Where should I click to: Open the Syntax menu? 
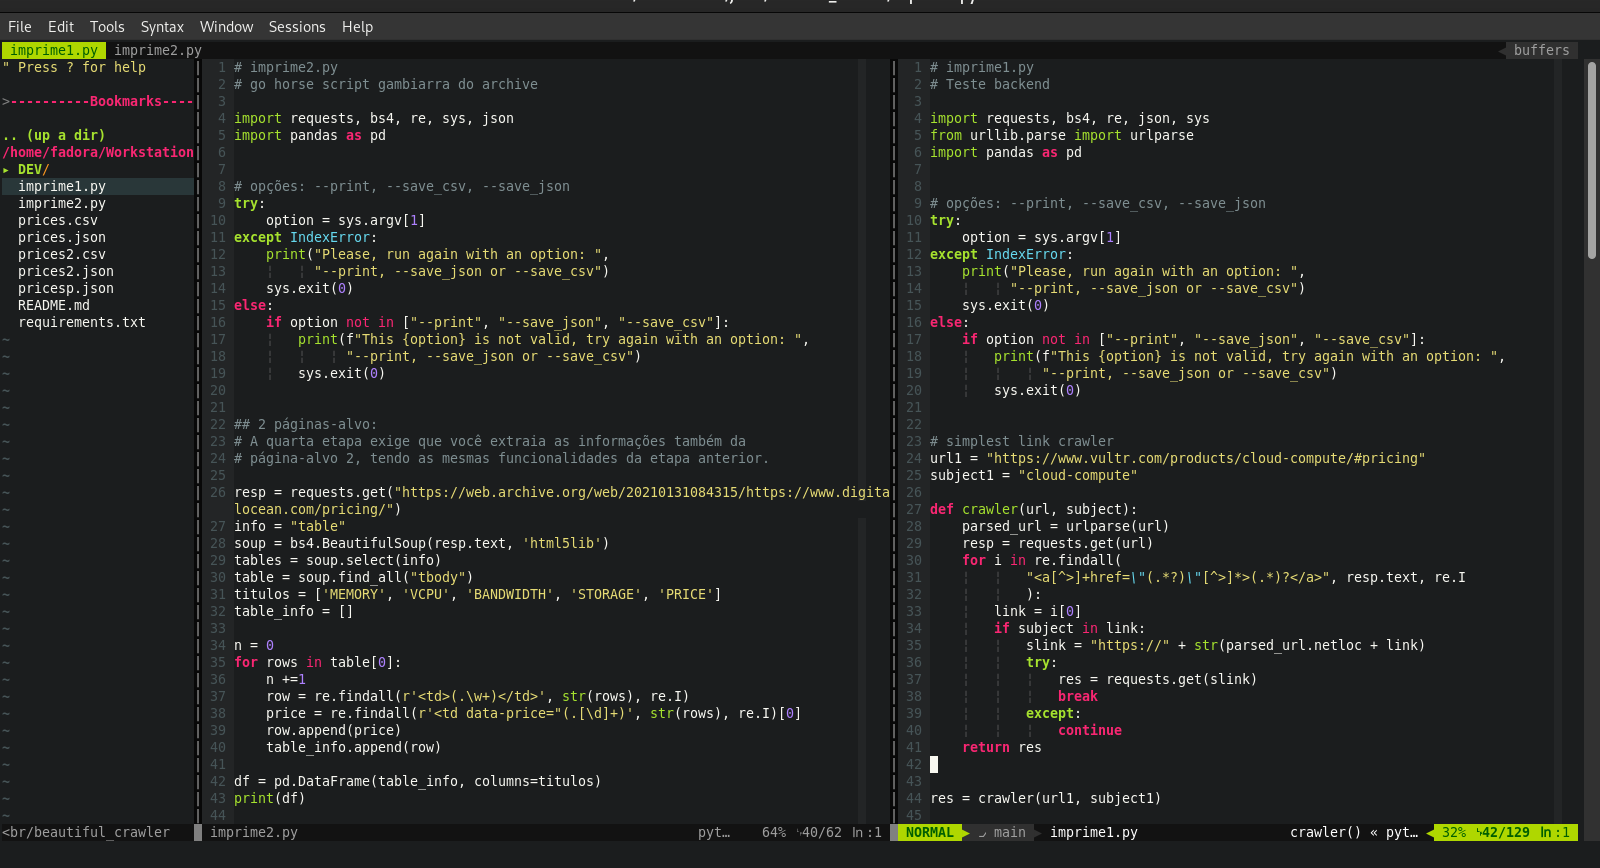click(x=162, y=27)
